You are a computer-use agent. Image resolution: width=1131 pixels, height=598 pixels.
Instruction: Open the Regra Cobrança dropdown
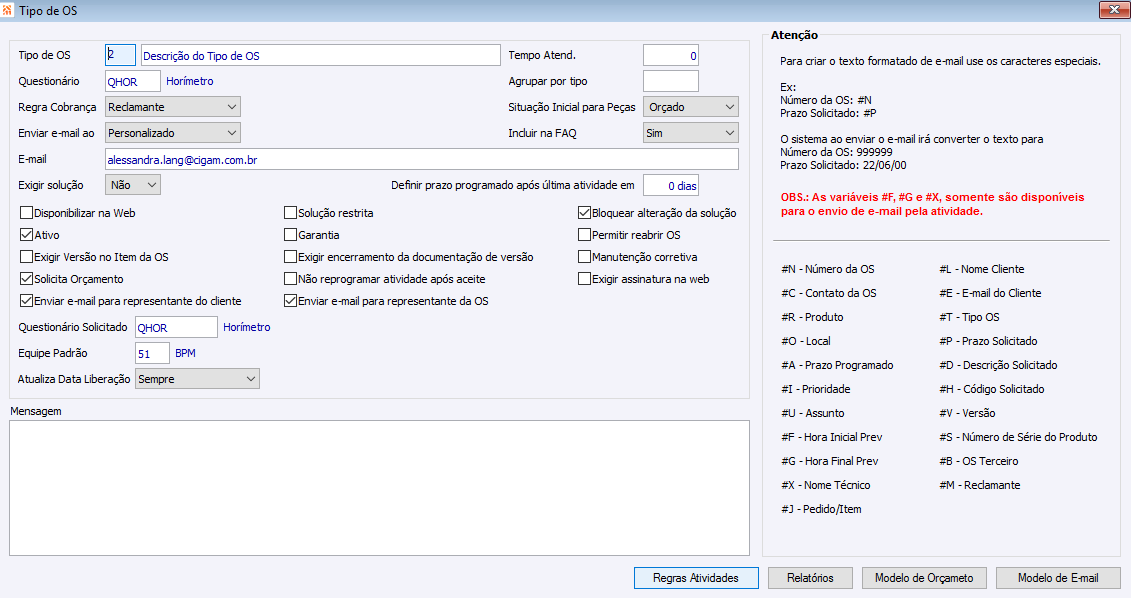(172, 107)
